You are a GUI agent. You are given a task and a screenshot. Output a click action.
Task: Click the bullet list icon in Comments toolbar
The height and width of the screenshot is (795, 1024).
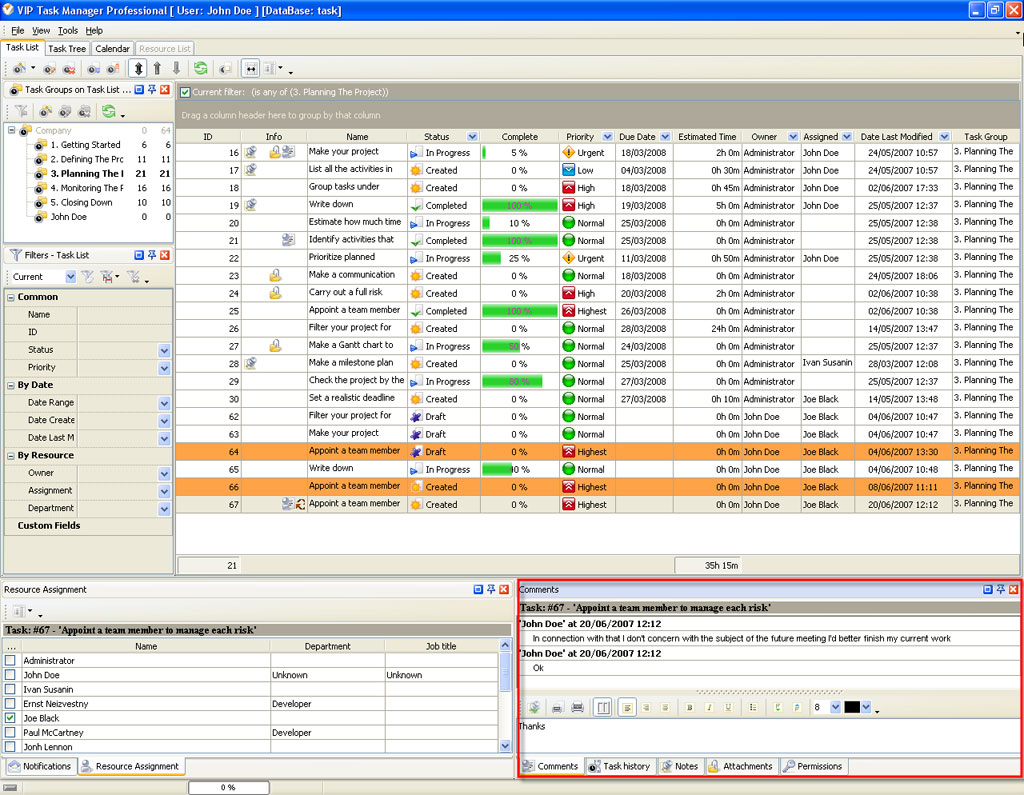[753, 707]
